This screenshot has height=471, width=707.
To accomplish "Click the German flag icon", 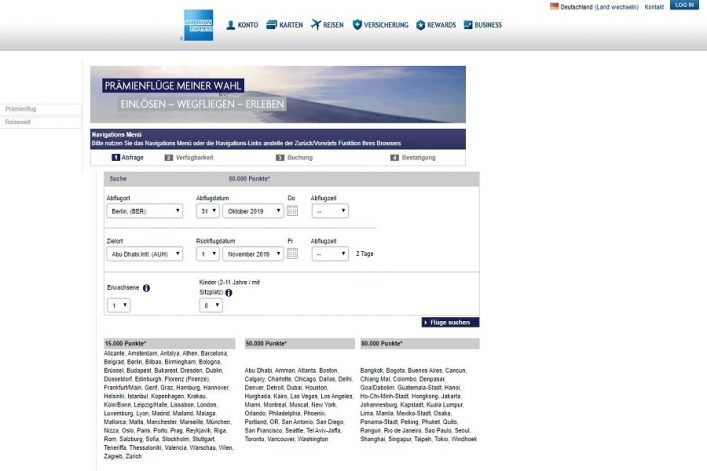I will [554, 6].
